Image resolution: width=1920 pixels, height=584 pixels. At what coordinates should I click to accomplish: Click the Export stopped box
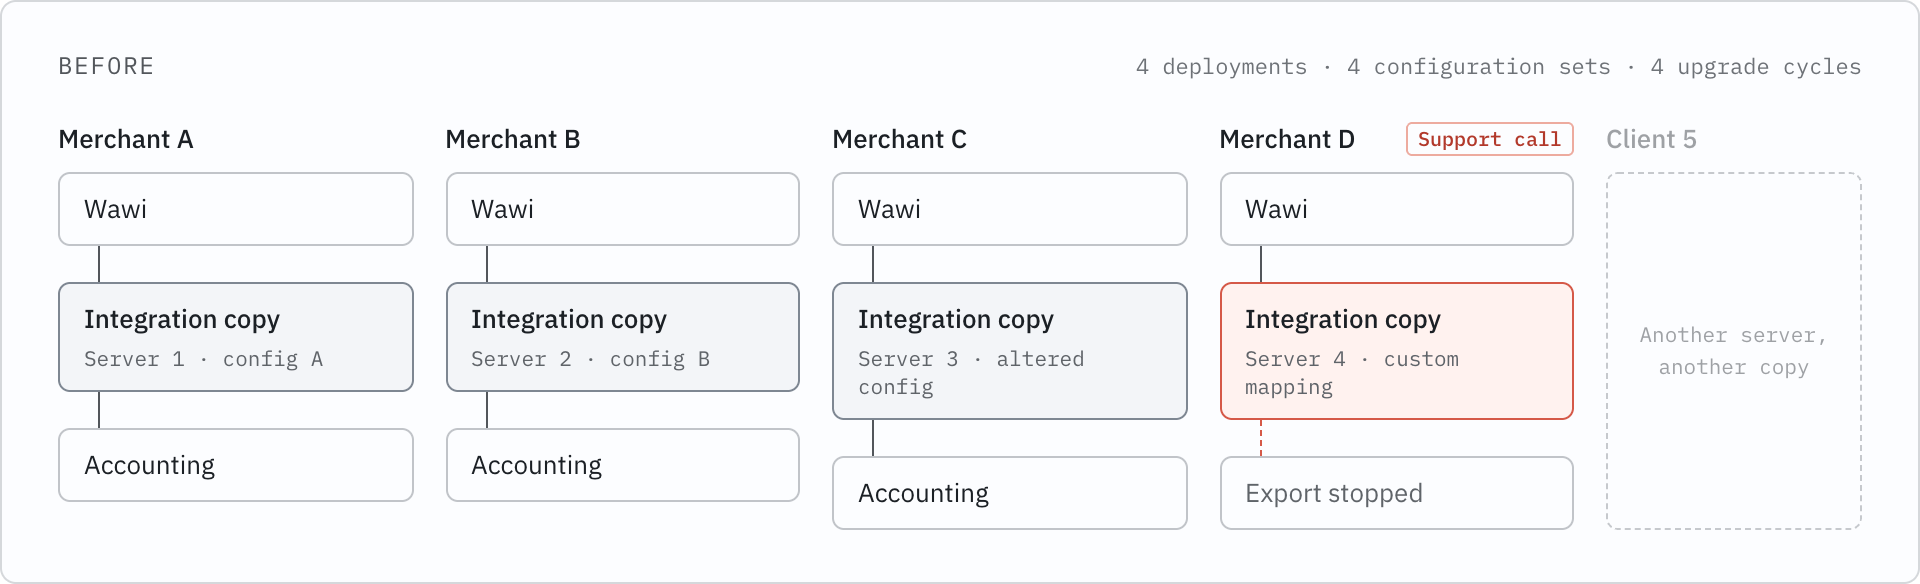click(1397, 493)
